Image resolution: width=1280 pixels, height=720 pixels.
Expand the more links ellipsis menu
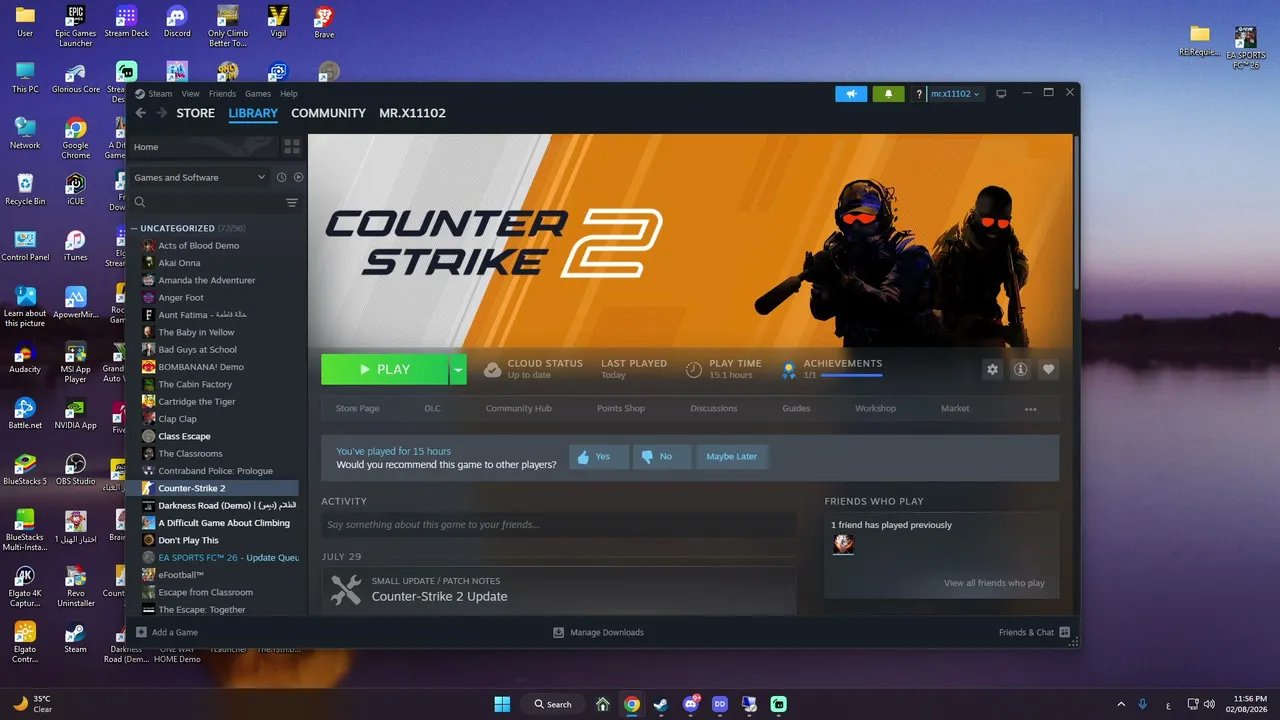(x=1030, y=408)
